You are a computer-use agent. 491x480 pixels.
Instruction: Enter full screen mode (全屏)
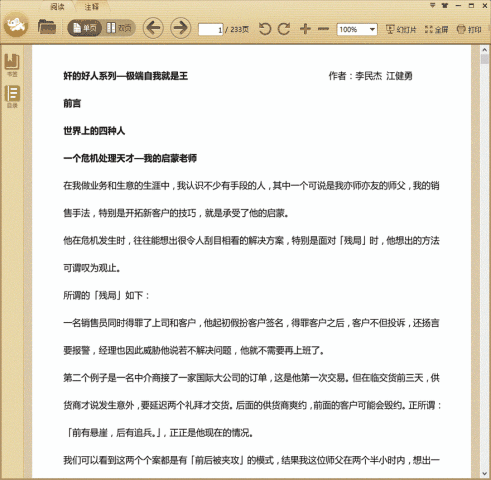pos(436,29)
